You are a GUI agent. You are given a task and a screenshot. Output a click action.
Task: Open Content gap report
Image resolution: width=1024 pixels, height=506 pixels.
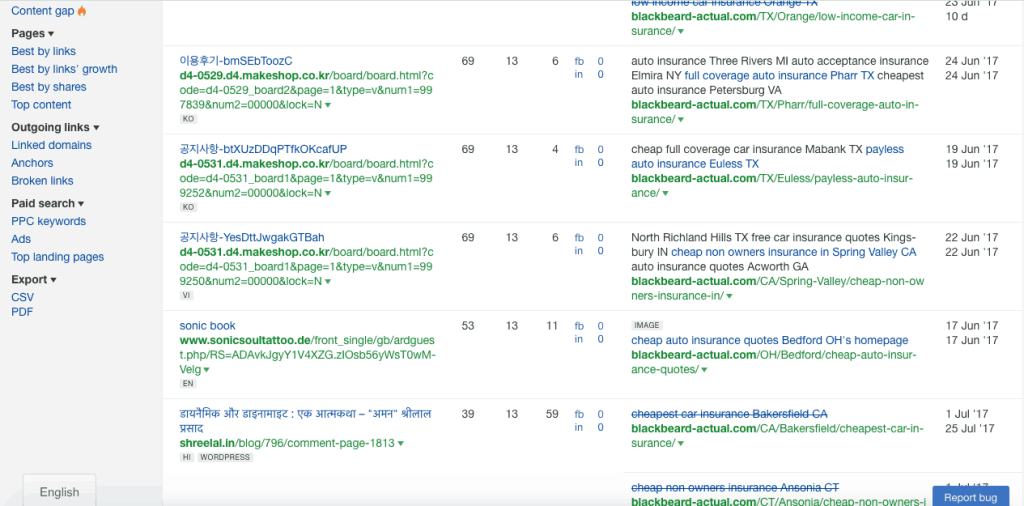pyautogui.click(x=42, y=10)
